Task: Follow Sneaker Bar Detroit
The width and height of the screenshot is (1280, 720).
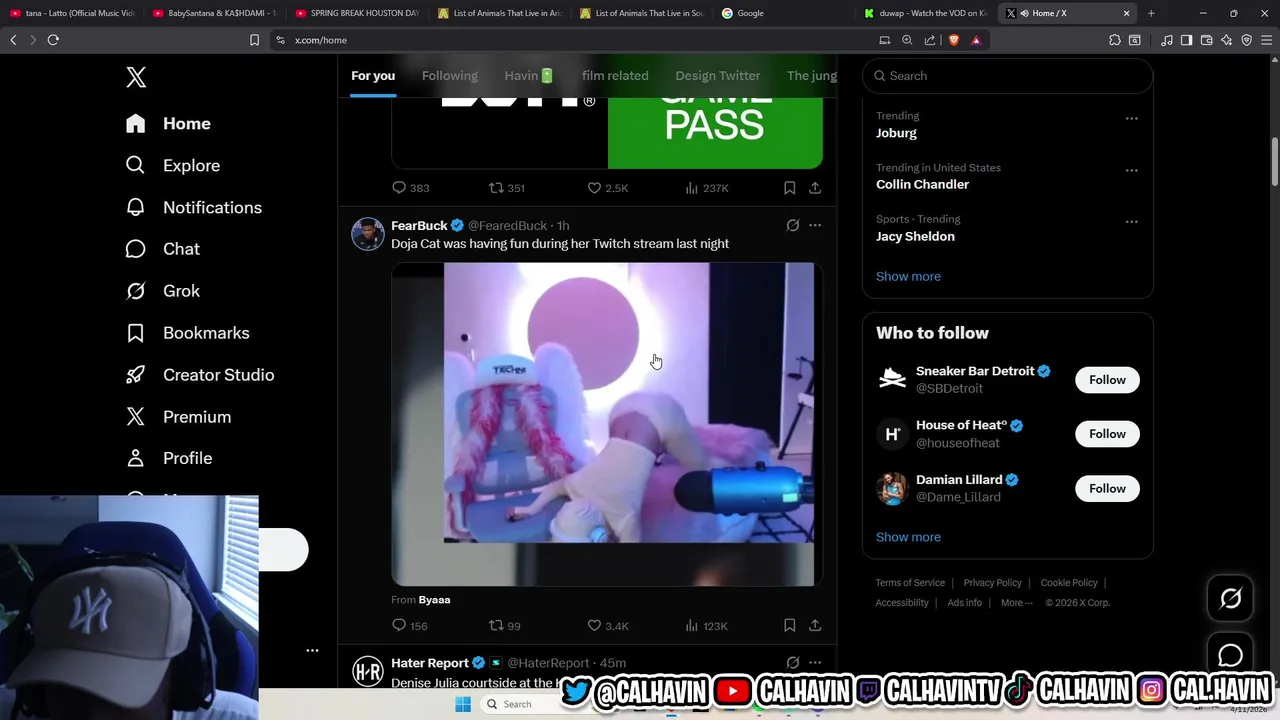Action: coord(1107,380)
